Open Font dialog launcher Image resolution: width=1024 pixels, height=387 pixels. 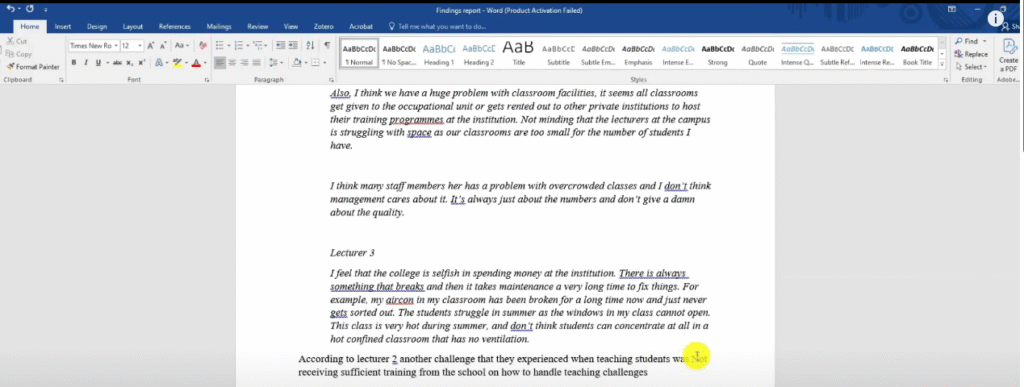[x=206, y=80]
